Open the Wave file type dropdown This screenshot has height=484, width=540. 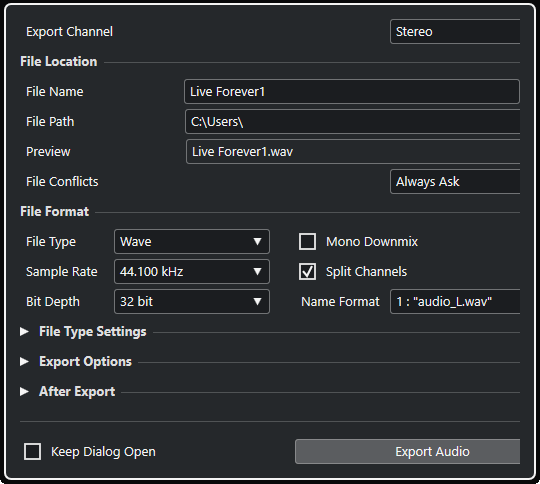192,241
